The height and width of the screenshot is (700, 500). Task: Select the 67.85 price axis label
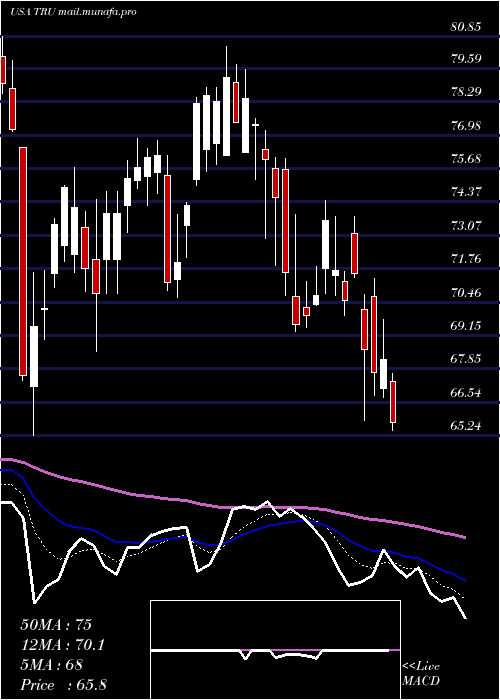[x=466, y=359]
